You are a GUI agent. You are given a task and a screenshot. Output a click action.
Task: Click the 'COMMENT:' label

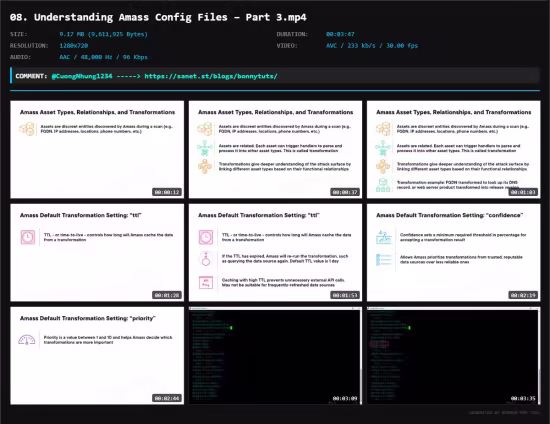(x=31, y=76)
